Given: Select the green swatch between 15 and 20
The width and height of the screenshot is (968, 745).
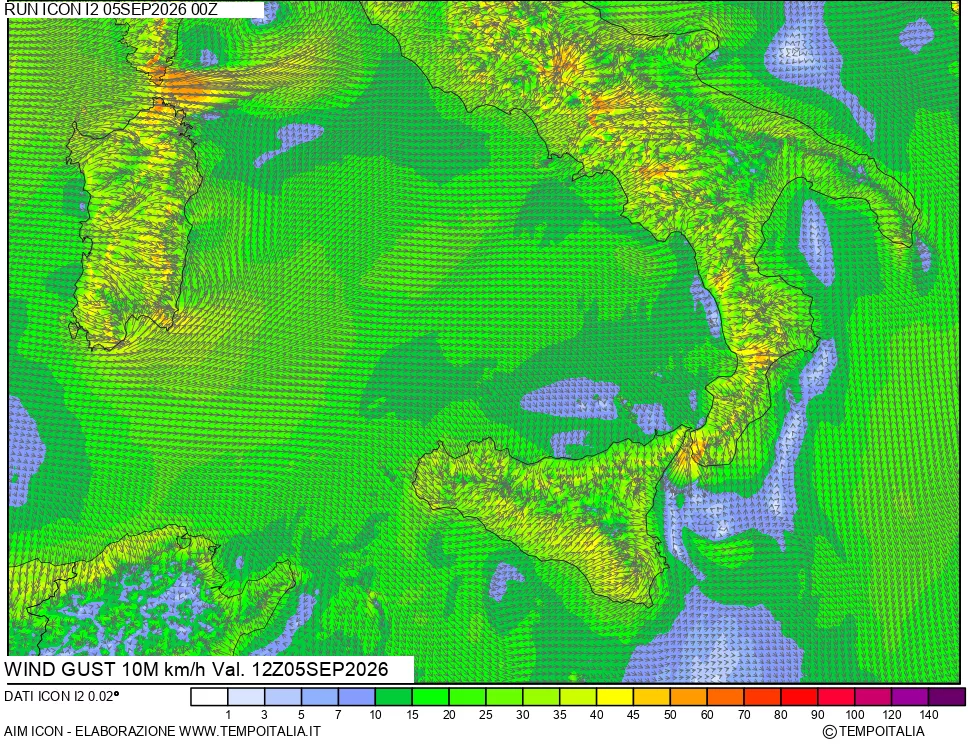Looking at the screenshot, I should click(431, 697).
